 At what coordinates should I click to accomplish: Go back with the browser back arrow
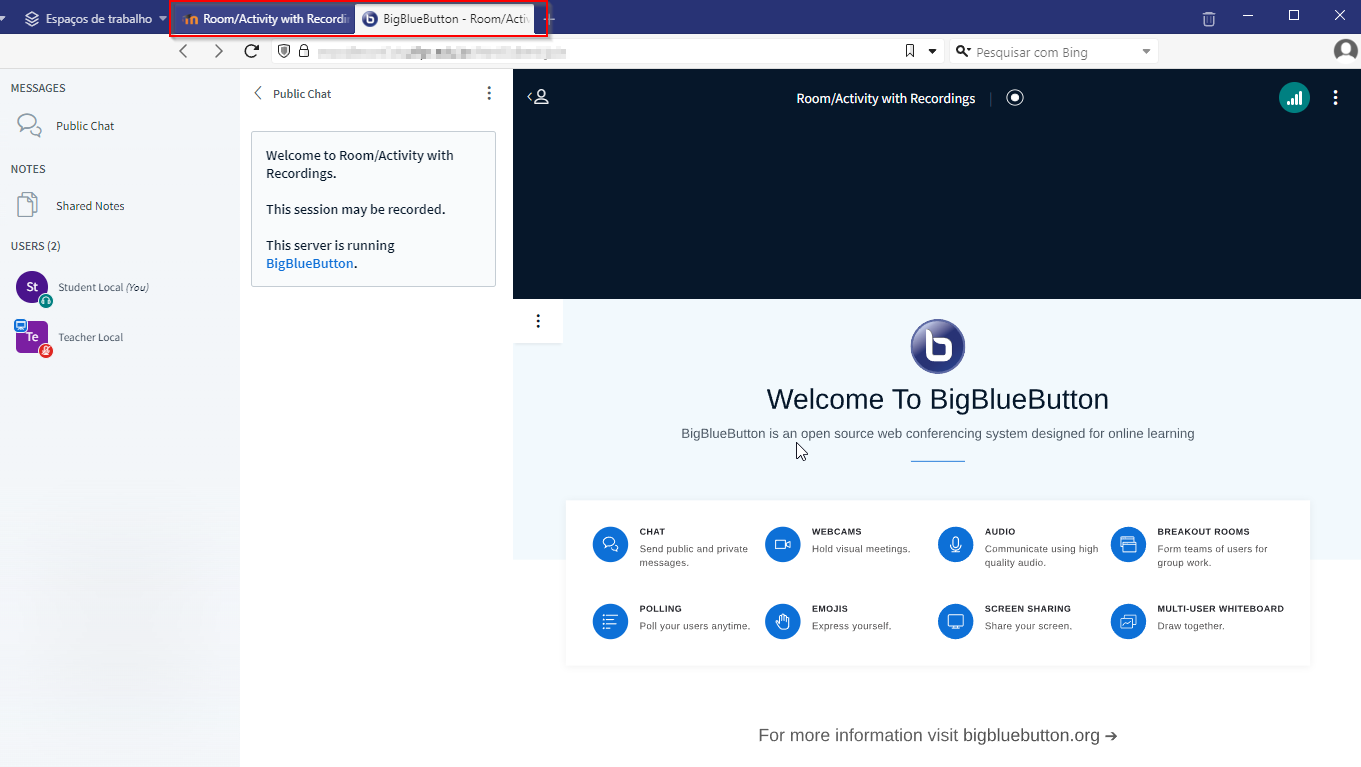pos(183,51)
